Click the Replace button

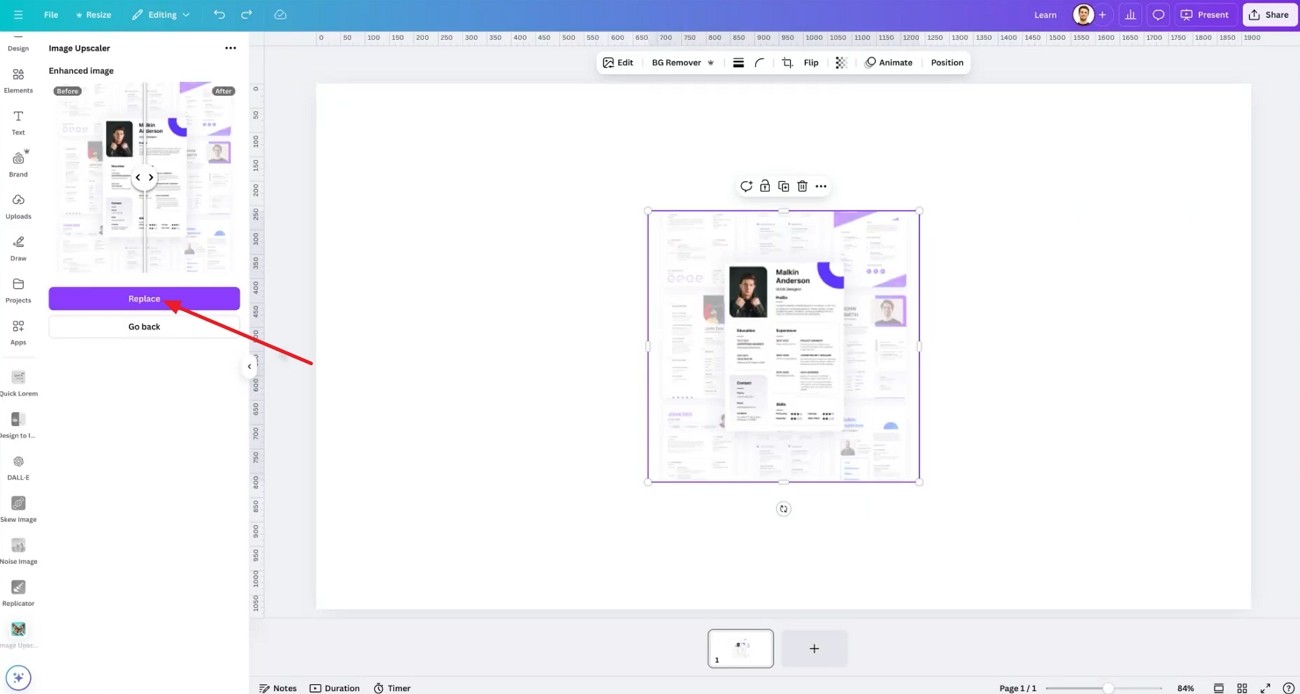tap(144, 298)
